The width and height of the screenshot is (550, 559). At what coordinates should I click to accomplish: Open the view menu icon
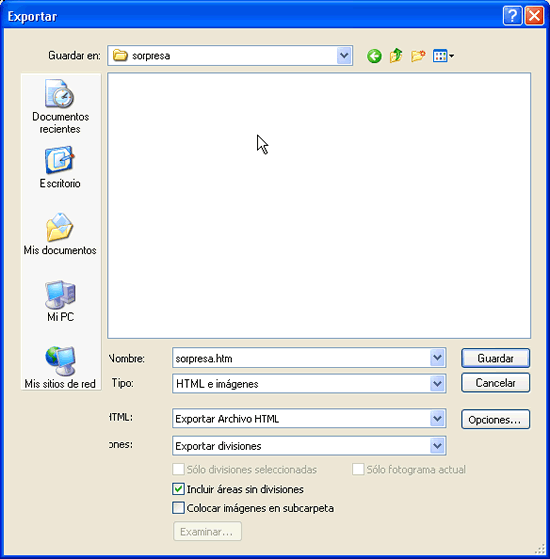click(443, 56)
